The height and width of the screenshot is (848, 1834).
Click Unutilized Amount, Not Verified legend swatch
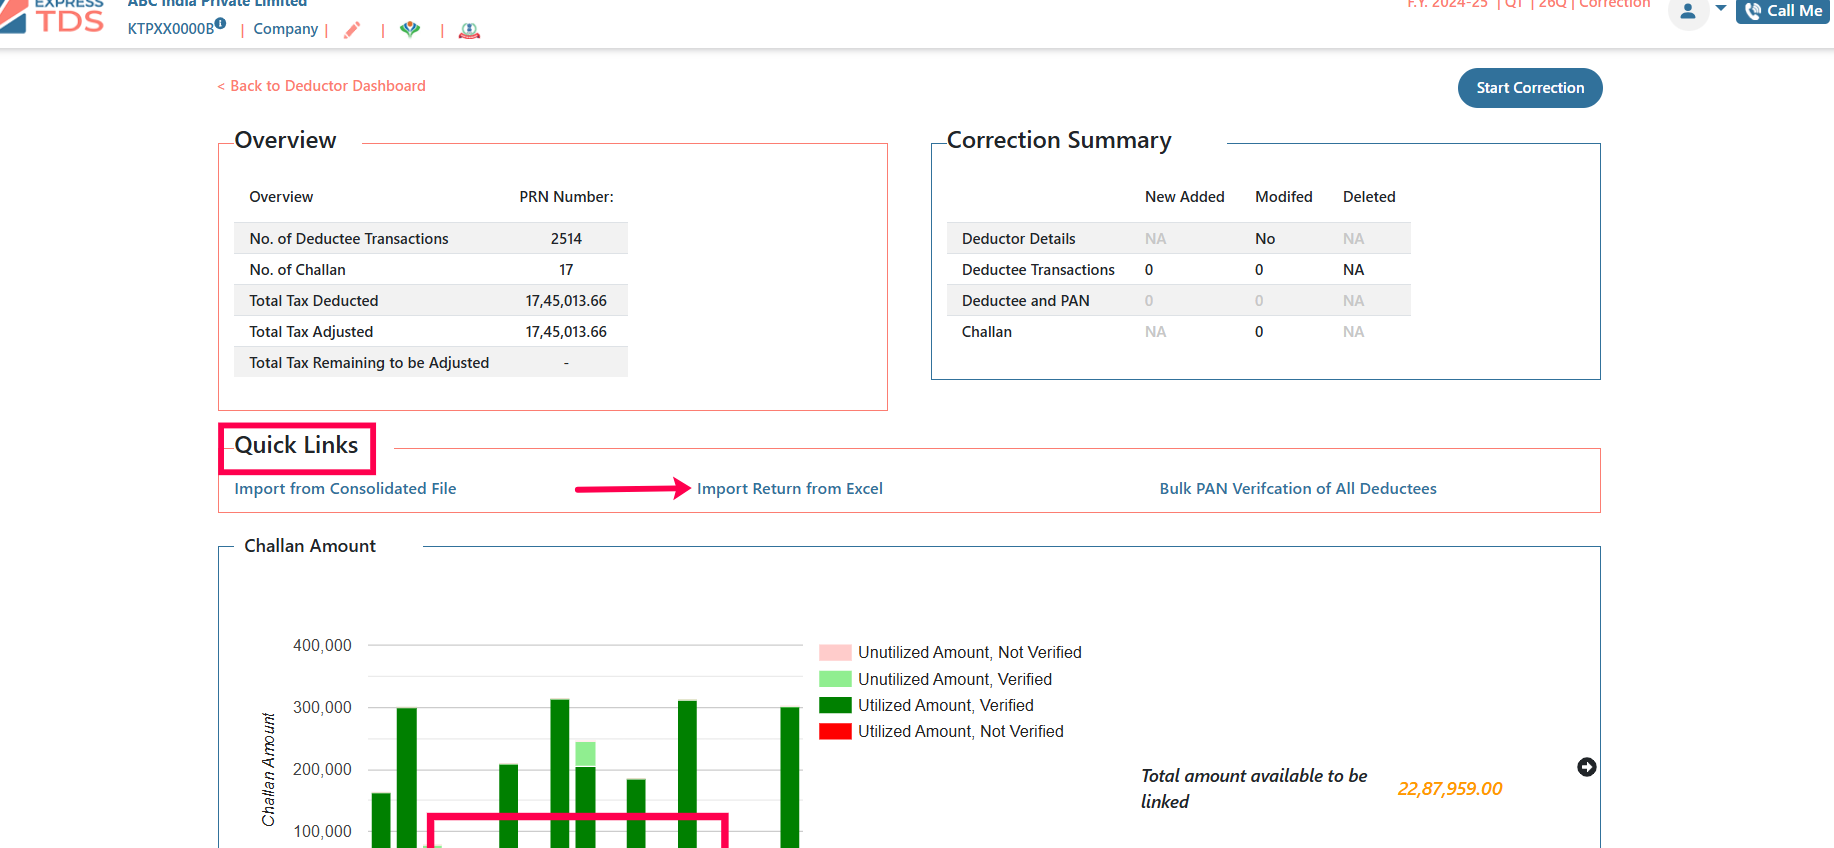tap(835, 653)
